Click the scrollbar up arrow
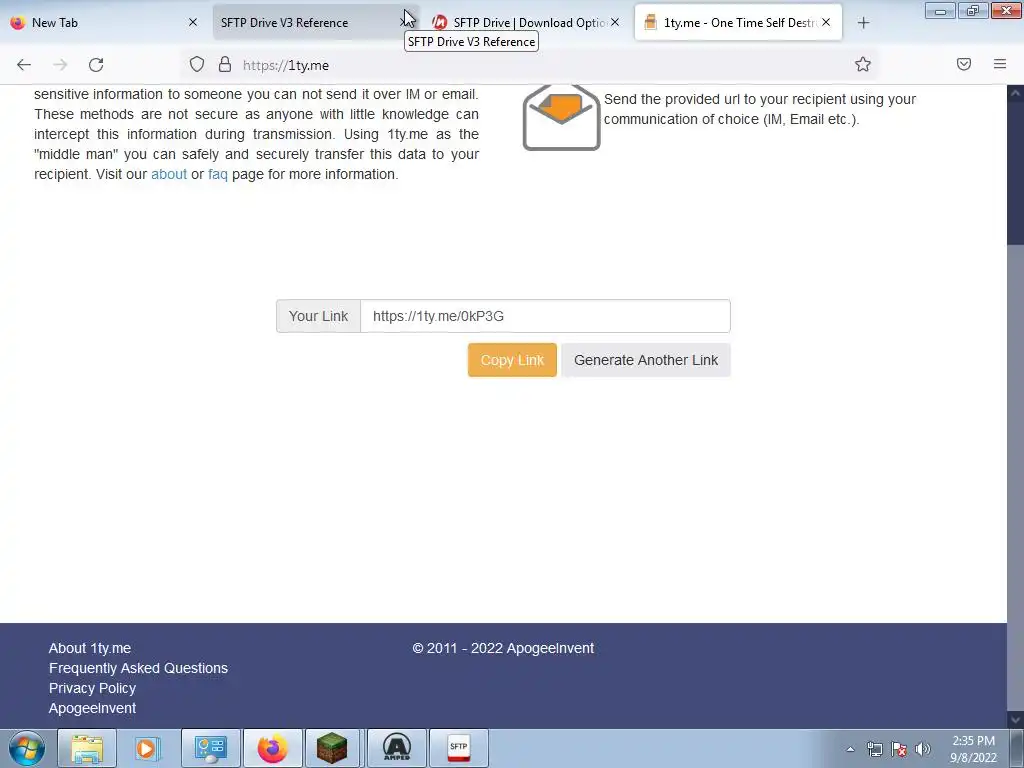 click(1016, 93)
